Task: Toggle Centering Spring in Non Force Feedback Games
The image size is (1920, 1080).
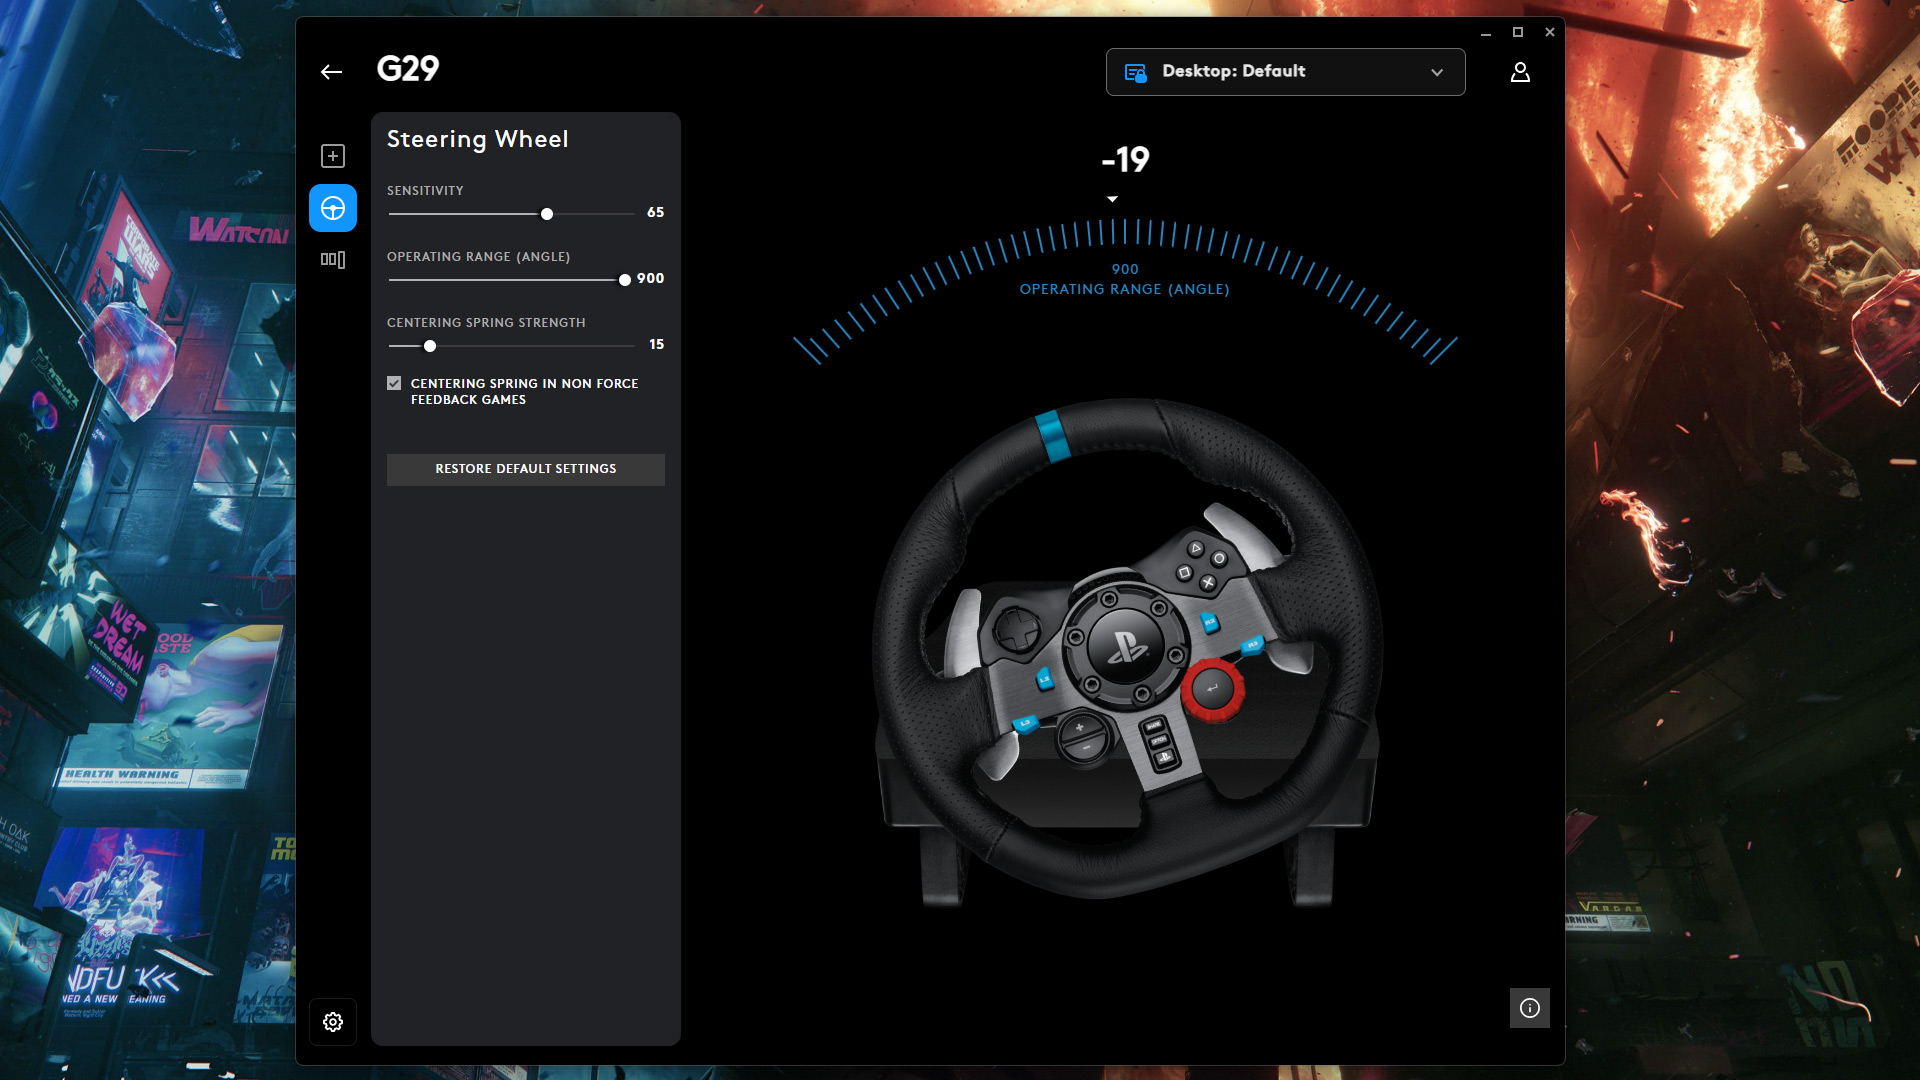Action: click(x=394, y=383)
